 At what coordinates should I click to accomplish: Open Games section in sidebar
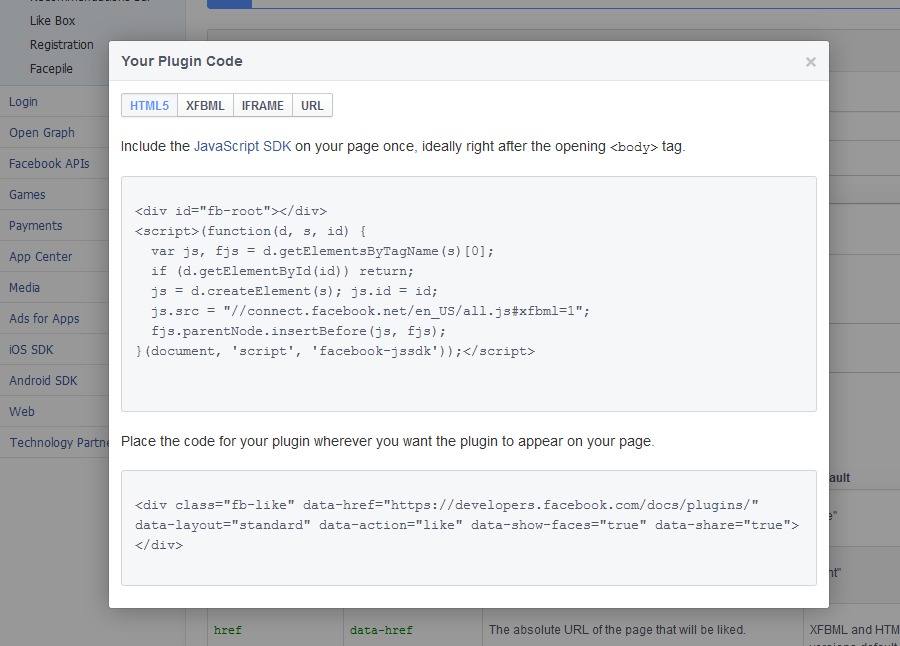click(x=27, y=195)
